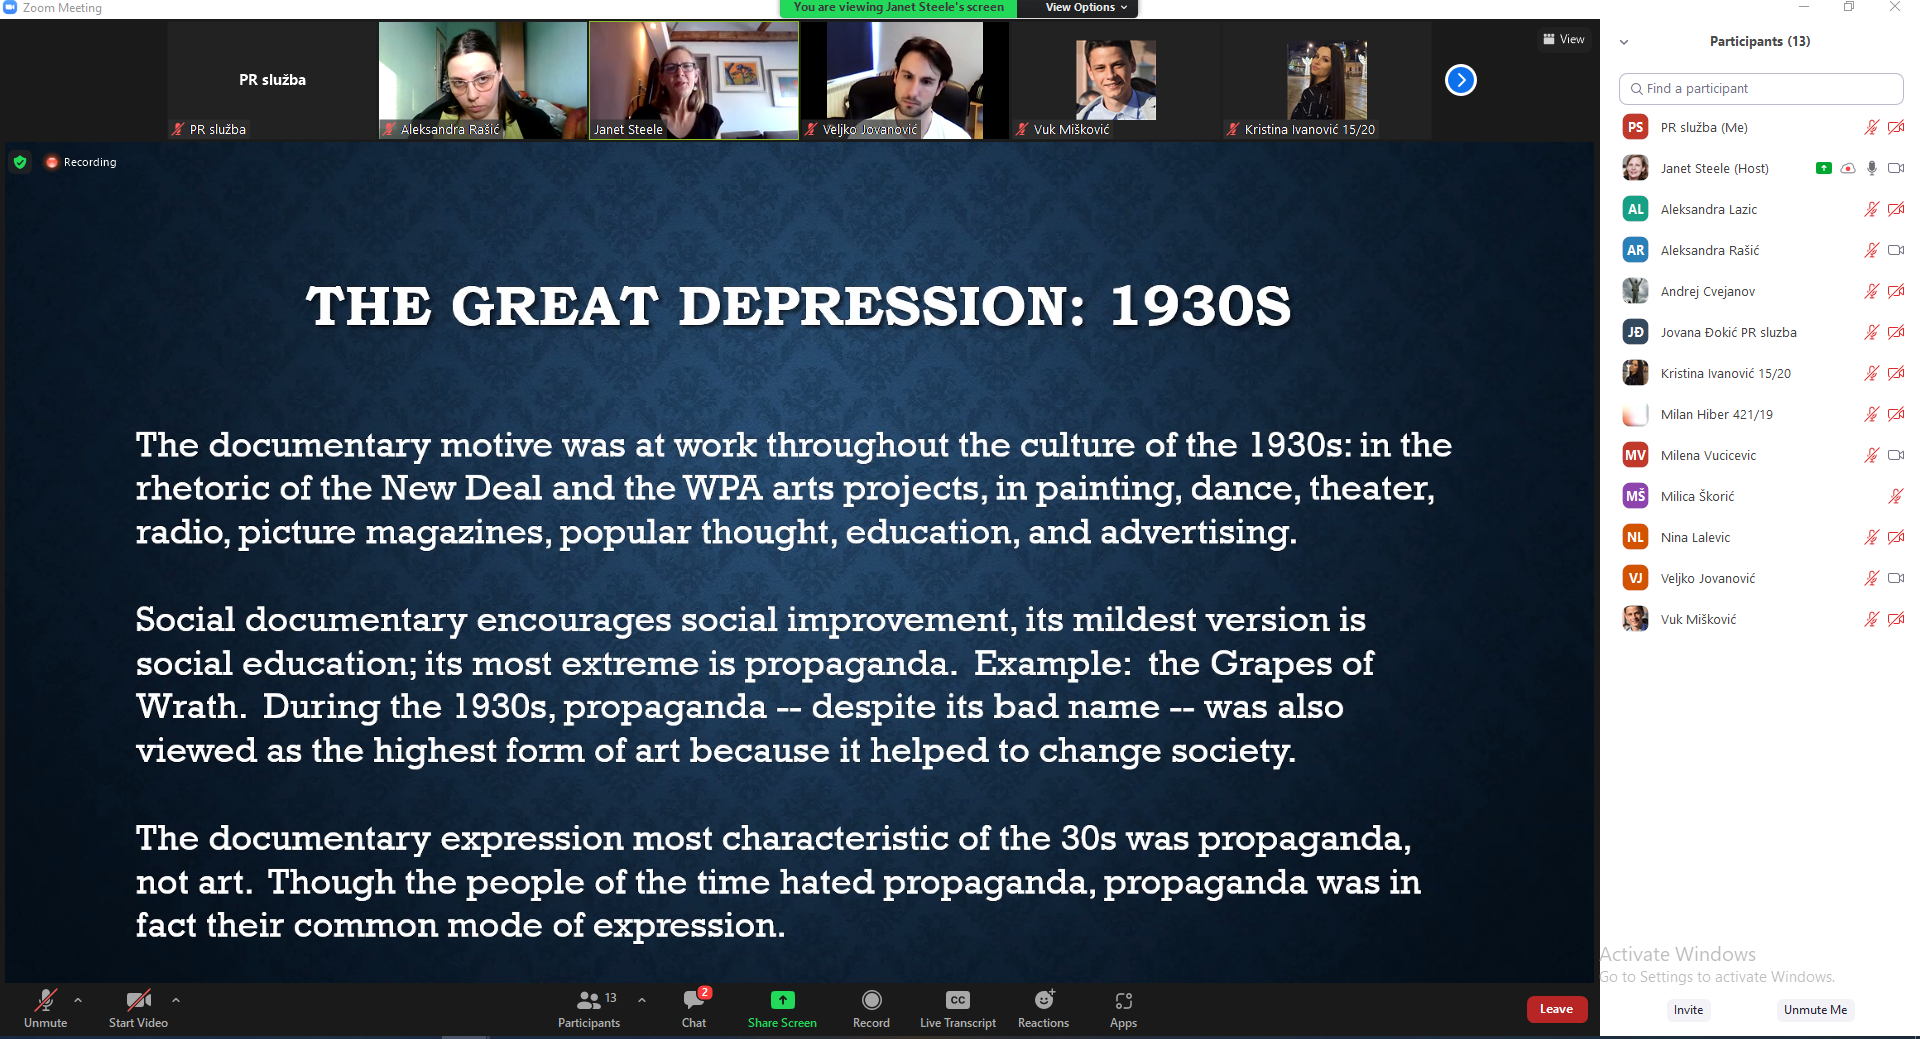Click Janet Steele's green screen-share icon
1920x1039 pixels.
tap(1823, 168)
